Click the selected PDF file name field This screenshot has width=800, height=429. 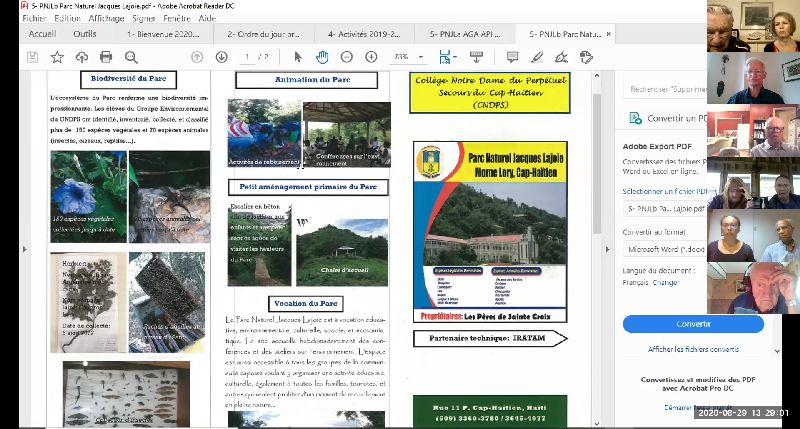coord(665,209)
